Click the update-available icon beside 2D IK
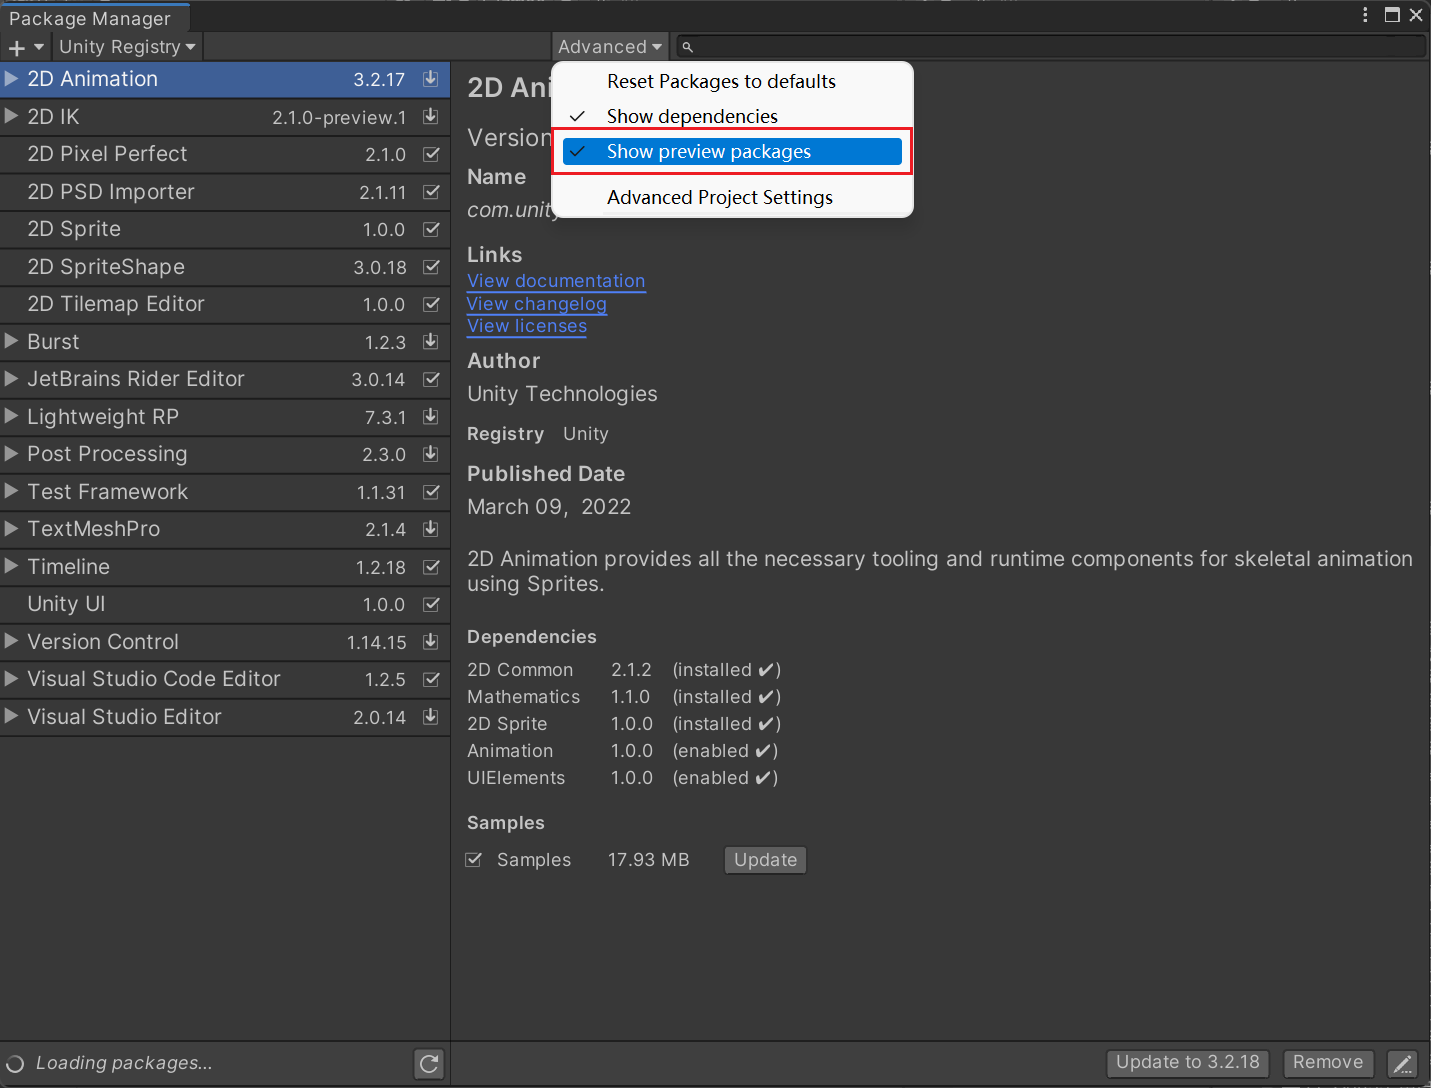The image size is (1431, 1088). coord(431,117)
